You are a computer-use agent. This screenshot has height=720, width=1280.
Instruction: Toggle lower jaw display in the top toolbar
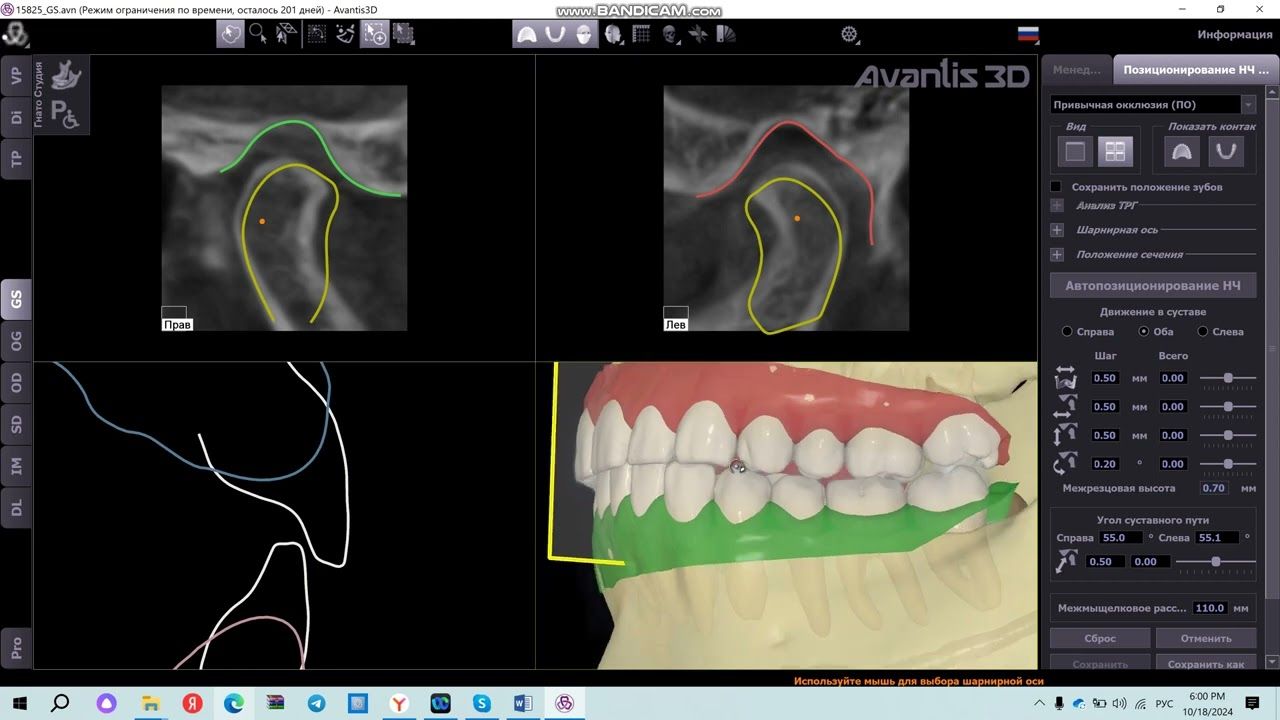[555, 35]
